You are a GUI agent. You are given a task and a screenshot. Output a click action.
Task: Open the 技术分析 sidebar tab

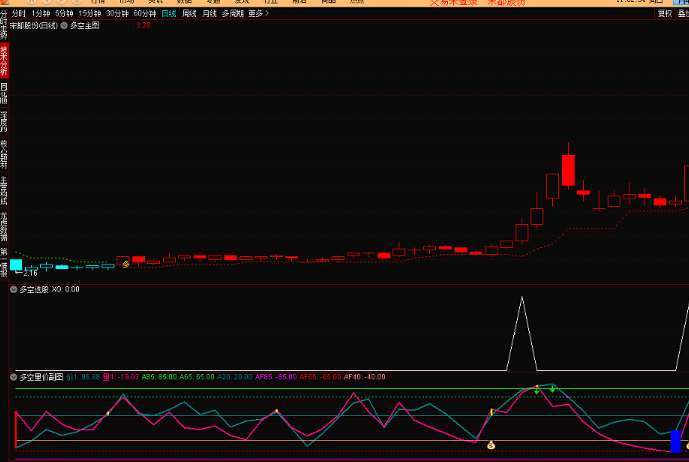pyautogui.click(x=4, y=60)
